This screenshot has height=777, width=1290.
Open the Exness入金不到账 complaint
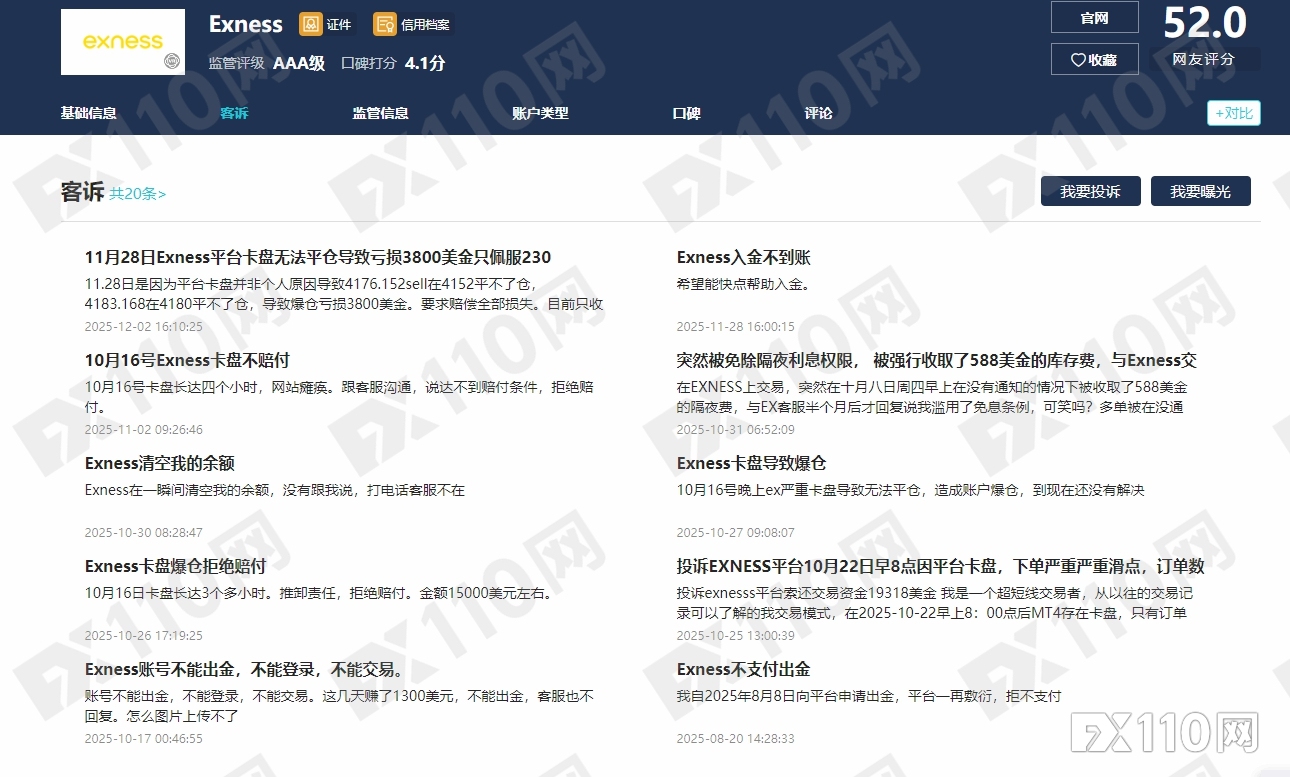pyautogui.click(x=744, y=257)
